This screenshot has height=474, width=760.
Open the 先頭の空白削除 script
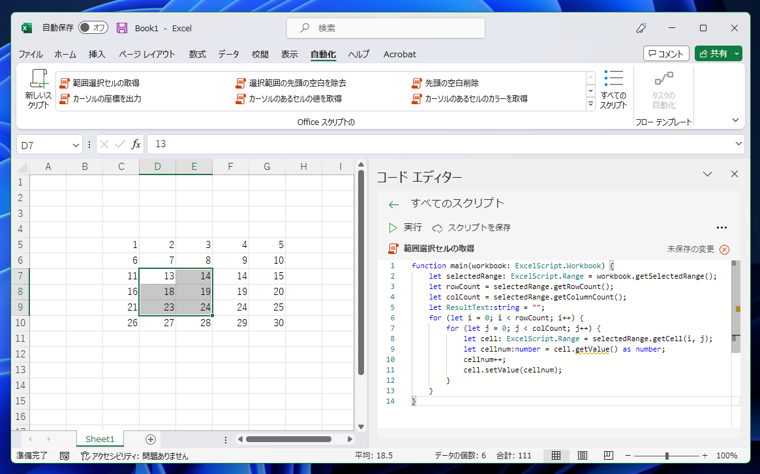tap(445, 83)
